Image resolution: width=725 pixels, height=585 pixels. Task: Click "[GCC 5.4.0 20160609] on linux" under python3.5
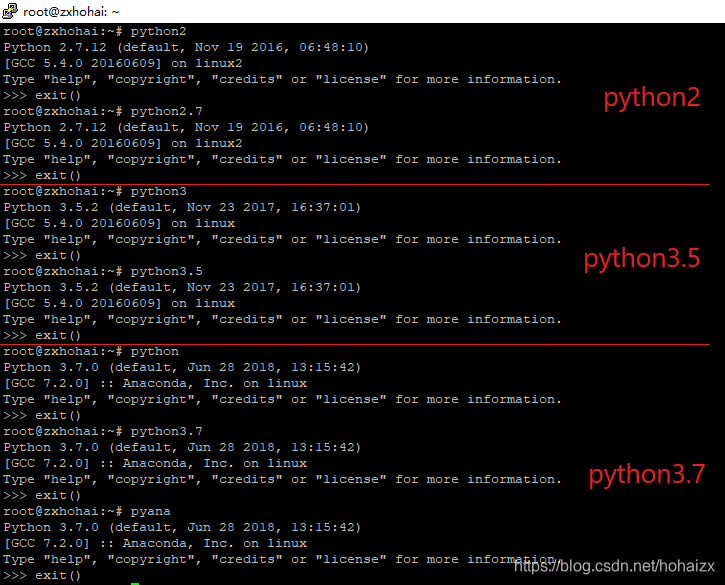tap(119, 303)
